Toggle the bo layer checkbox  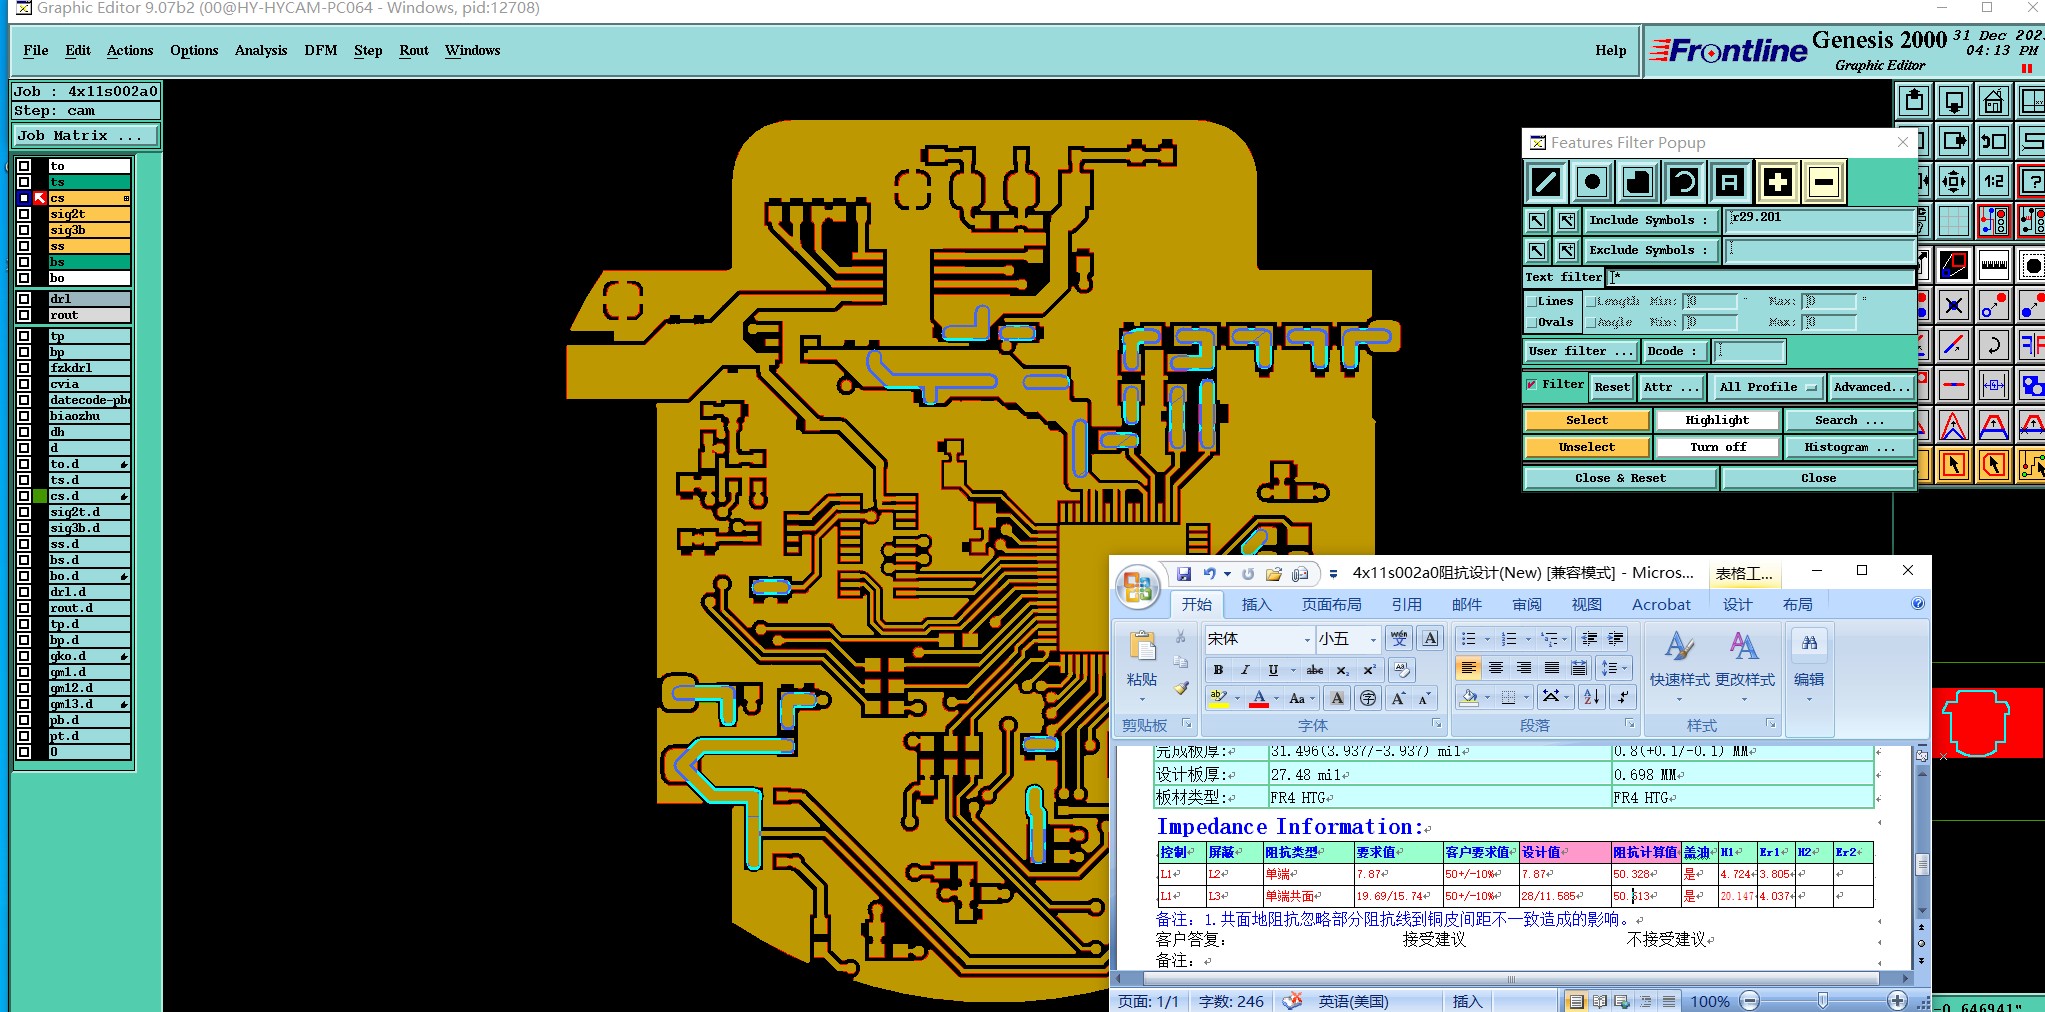(24, 278)
